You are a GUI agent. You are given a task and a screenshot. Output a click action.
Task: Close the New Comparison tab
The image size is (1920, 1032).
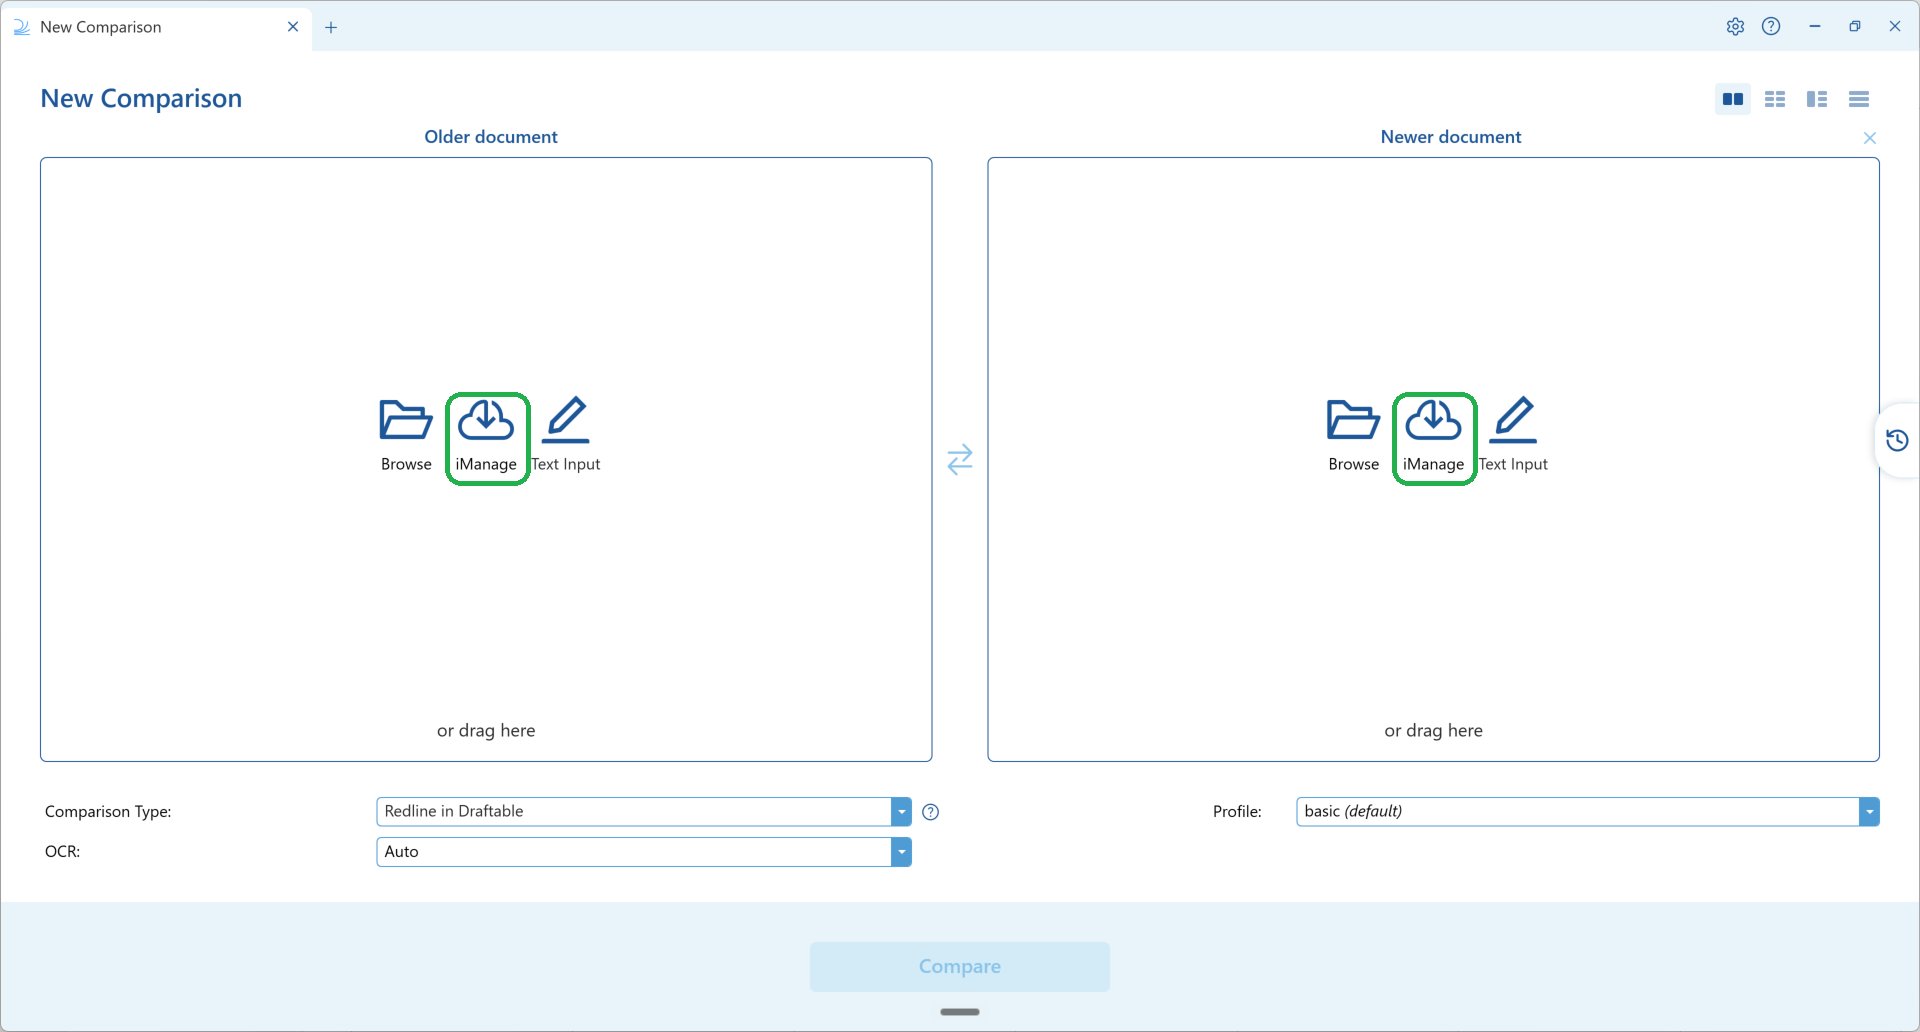click(x=293, y=27)
